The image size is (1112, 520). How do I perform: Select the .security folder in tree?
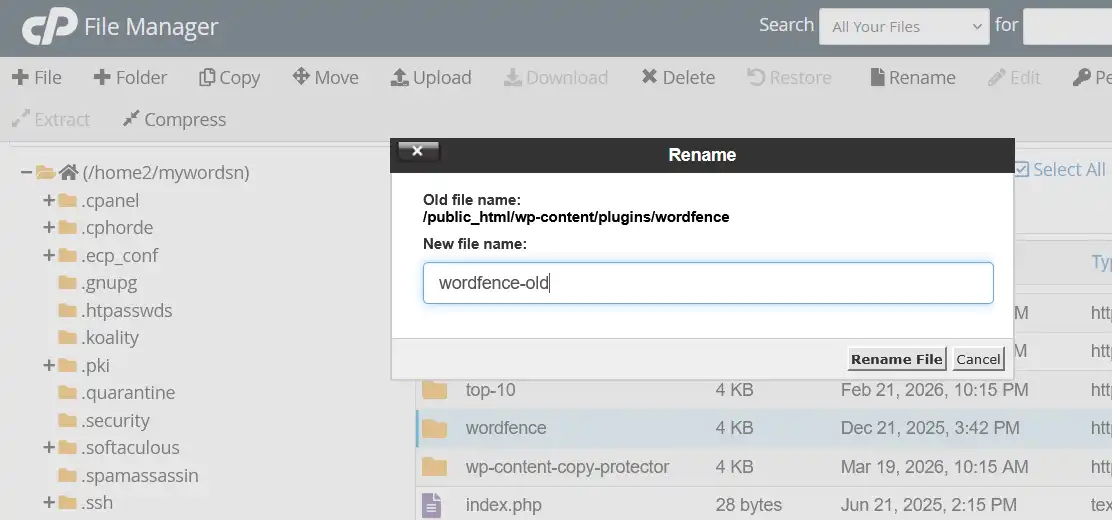(115, 421)
